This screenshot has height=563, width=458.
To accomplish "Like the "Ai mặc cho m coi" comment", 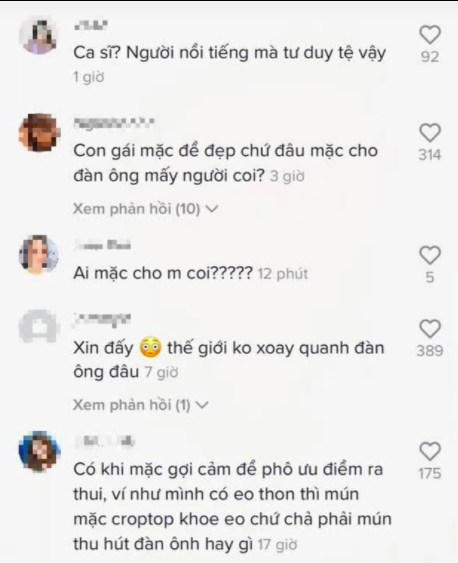I will point(430,256).
